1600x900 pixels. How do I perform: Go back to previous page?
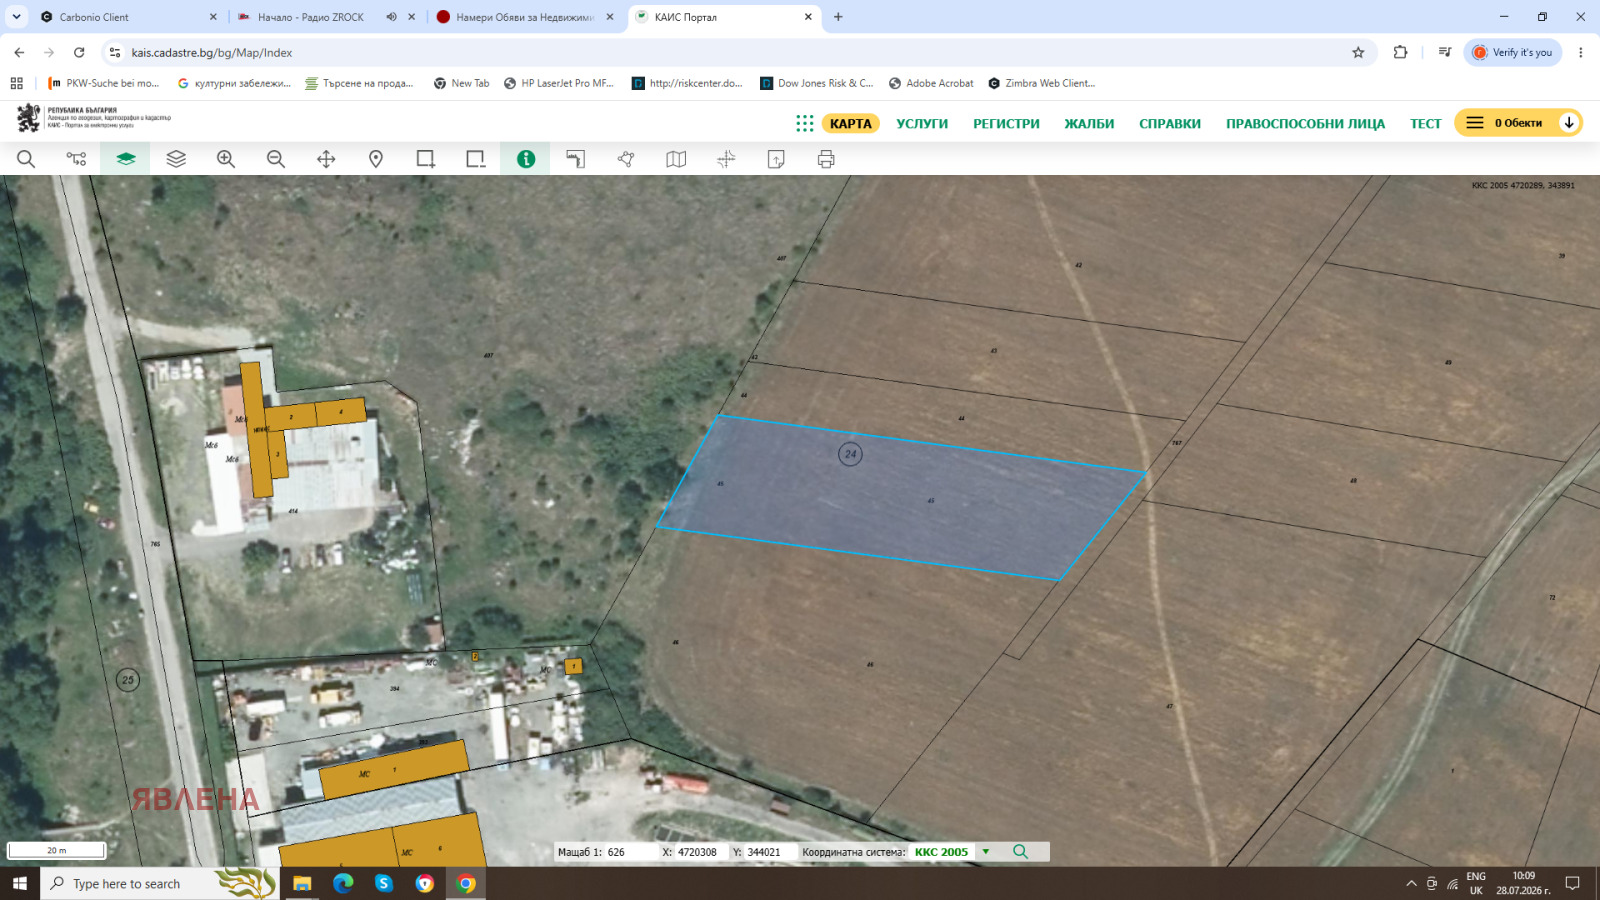click(x=19, y=52)
